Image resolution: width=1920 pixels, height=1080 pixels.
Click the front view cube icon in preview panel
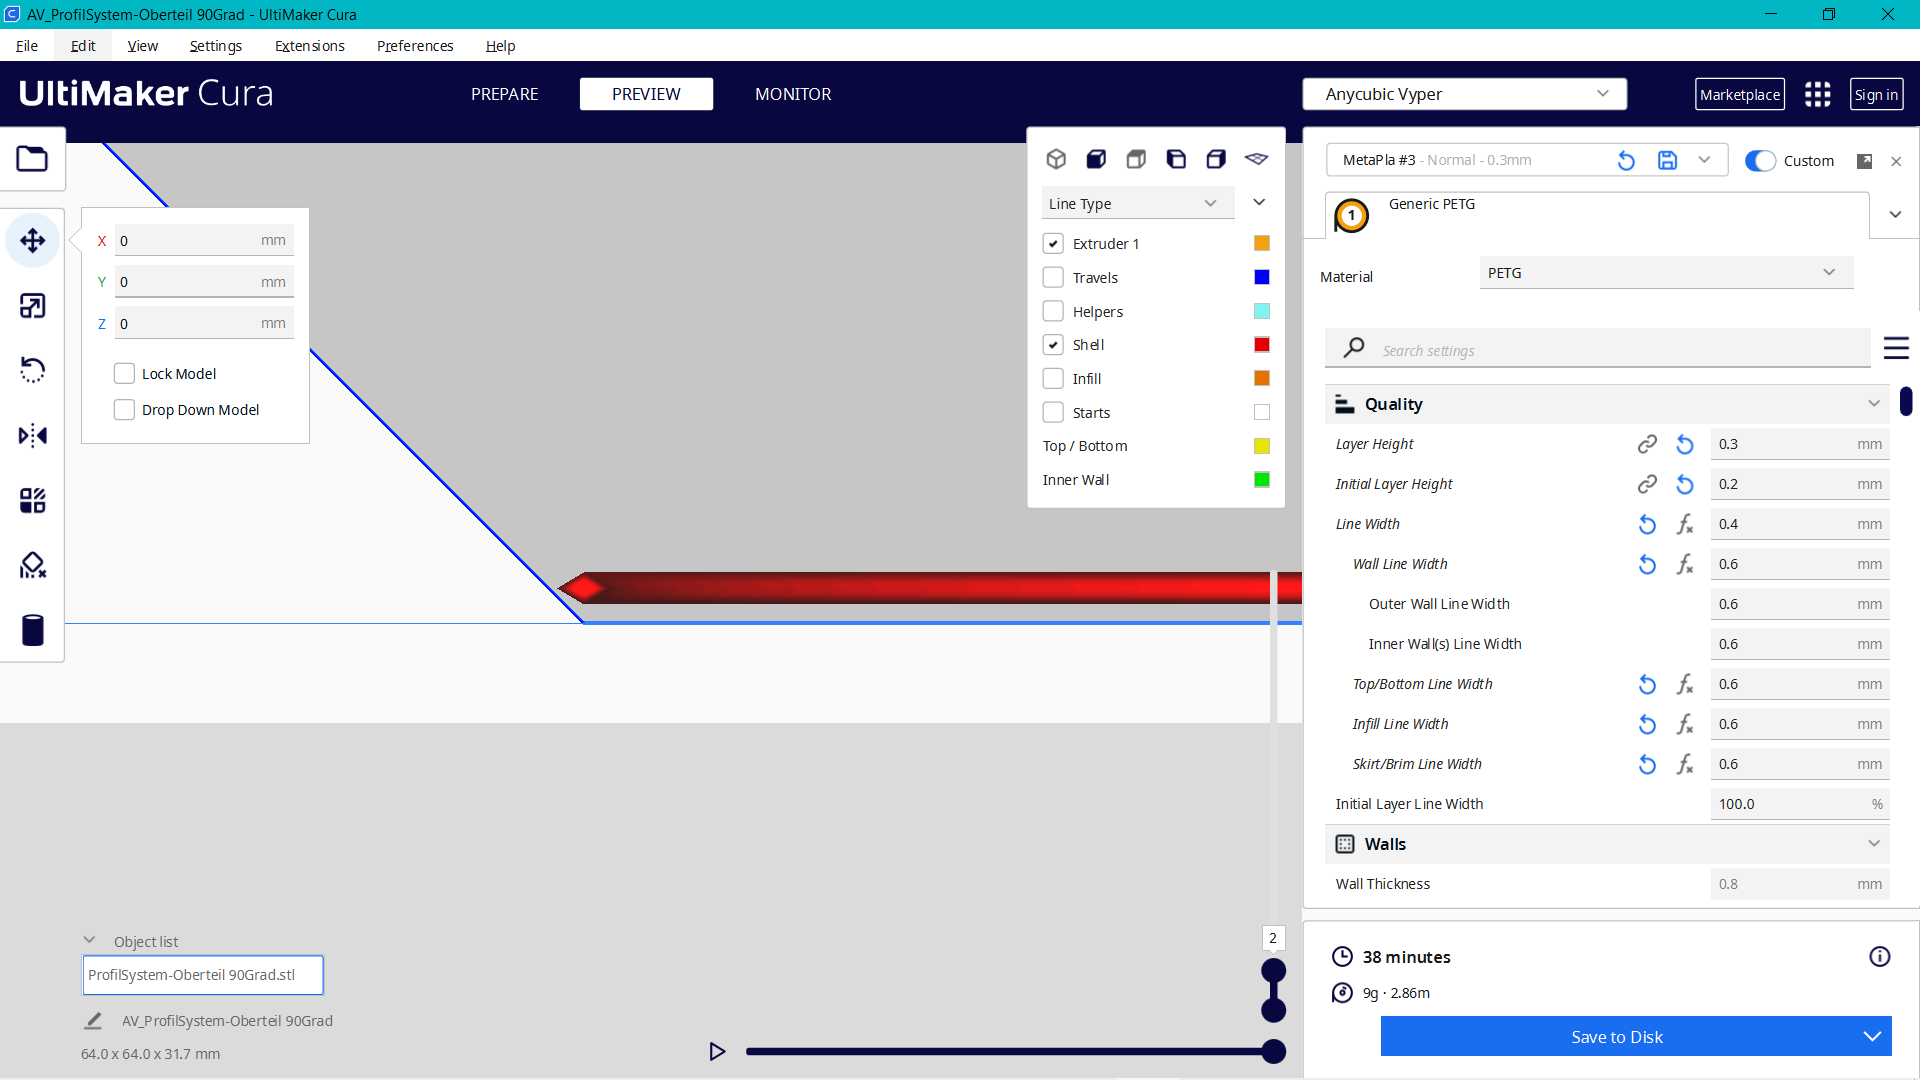[1096, 159]
